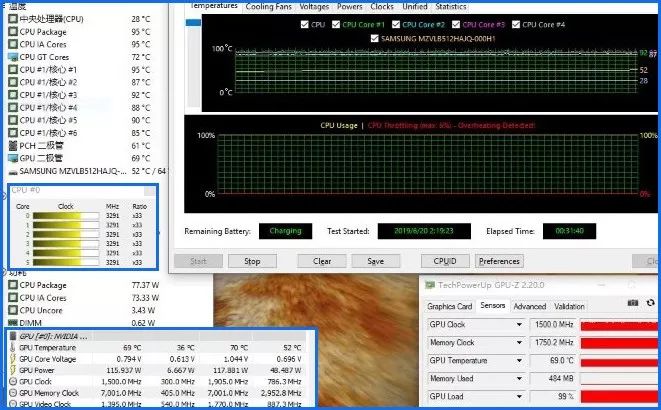661x410 pixels.
Task: Switch to the Temperatures tab
Action: tap(214, 6)
